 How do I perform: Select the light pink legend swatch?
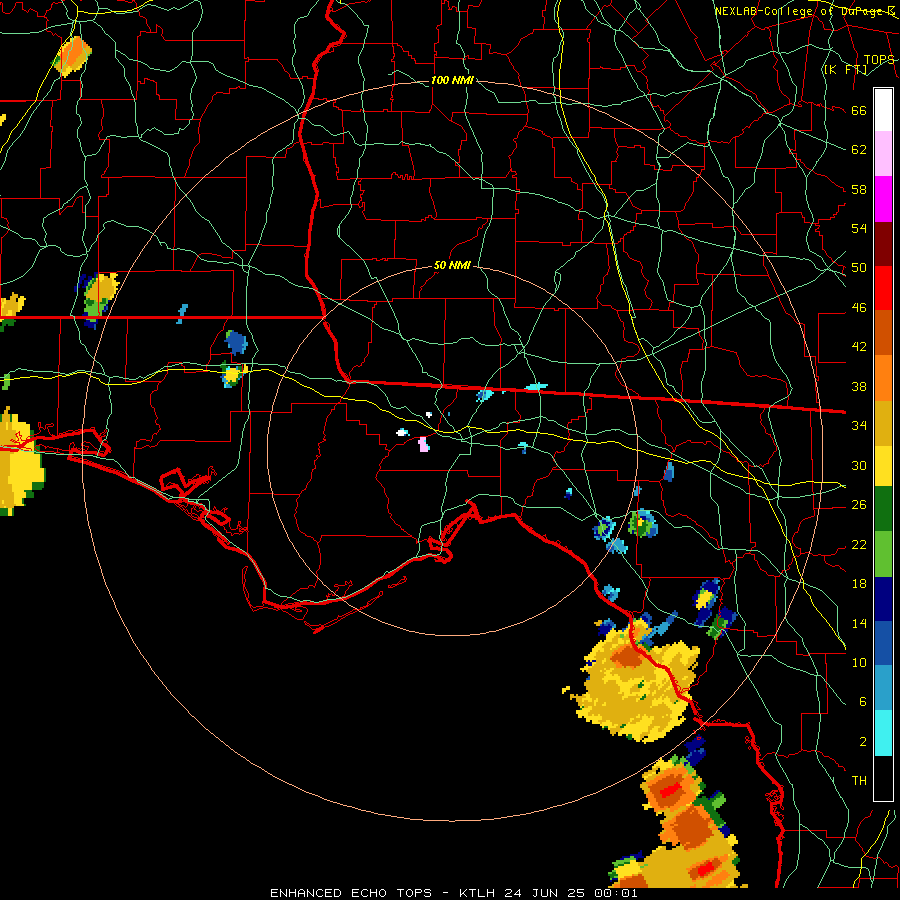pyautogui.click(x=883, y=153)
